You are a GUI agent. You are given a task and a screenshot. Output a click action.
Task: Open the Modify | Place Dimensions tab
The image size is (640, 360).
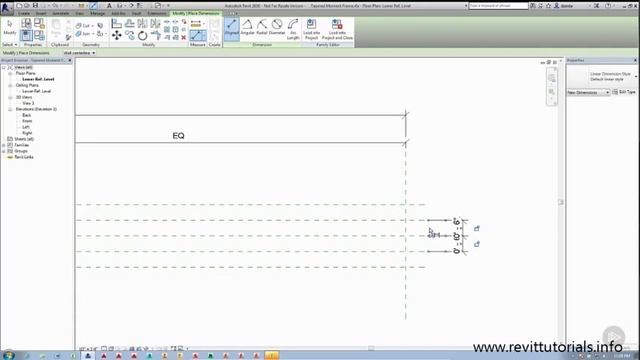pyautogui.click(x=196, y=13)
